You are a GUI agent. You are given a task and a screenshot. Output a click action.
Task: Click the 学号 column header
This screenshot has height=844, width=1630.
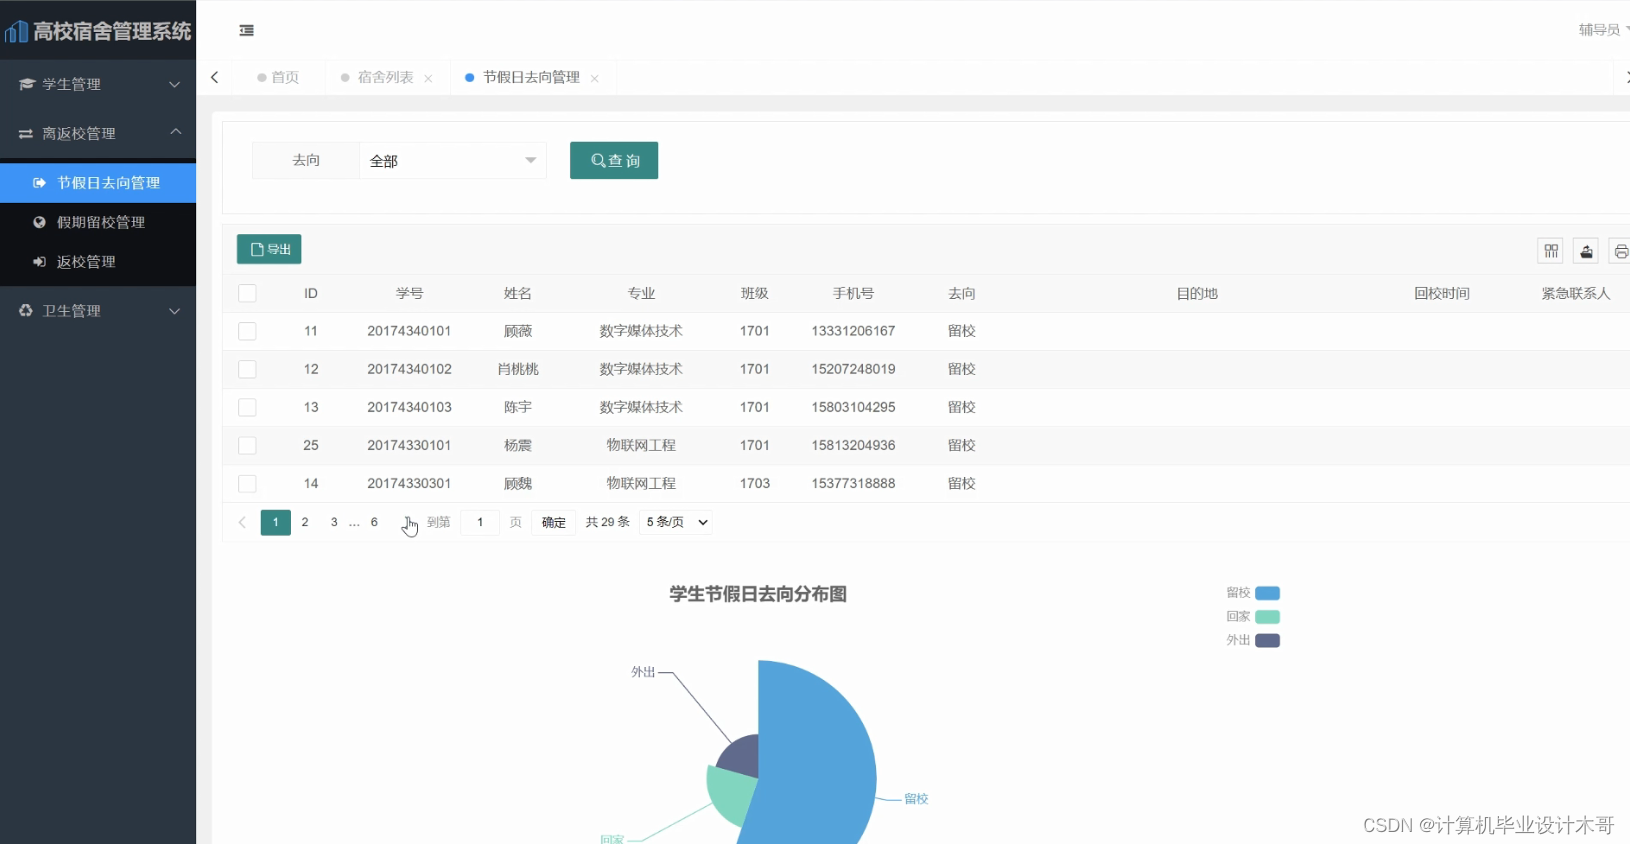pyautogui.click(x=409, y=293)
